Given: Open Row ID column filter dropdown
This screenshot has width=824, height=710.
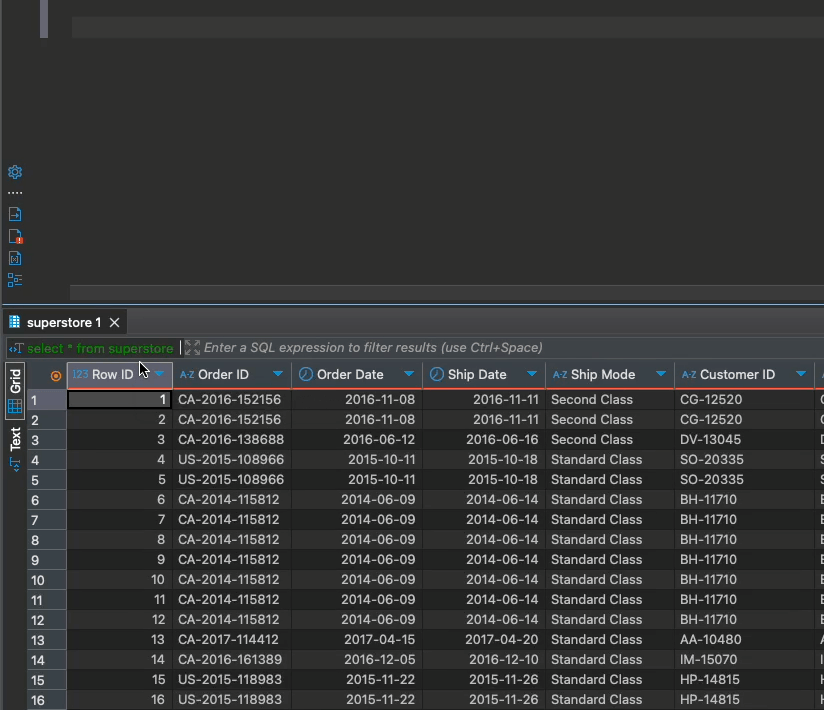Looking at the screenshot, I should pyautogui.click(x=159, y=375).
